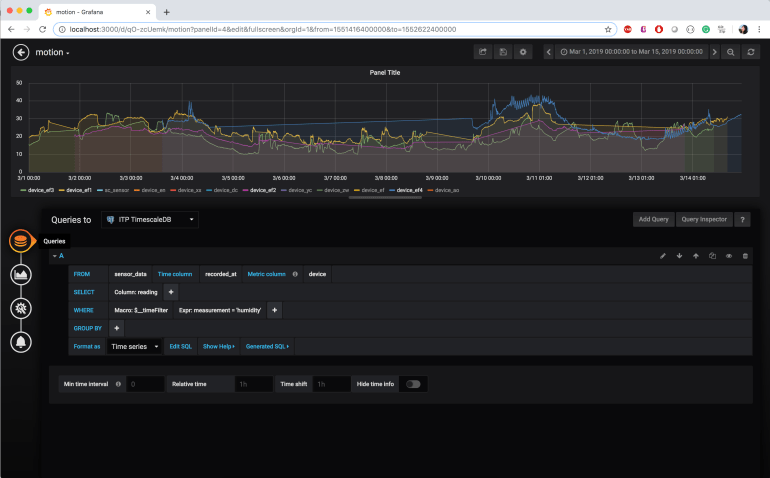Open the Visualization tab in sidebar
The image size is (770, 478).
coord(20,275)
